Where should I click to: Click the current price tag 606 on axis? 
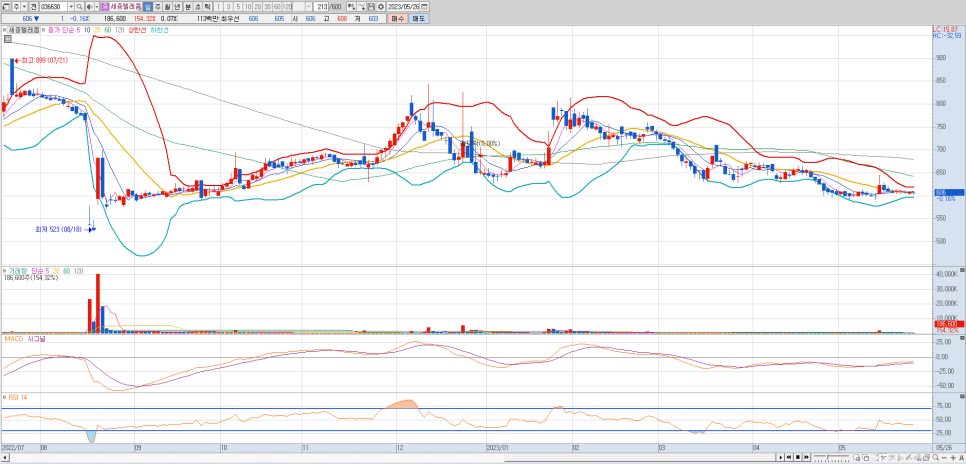[949, 192]
